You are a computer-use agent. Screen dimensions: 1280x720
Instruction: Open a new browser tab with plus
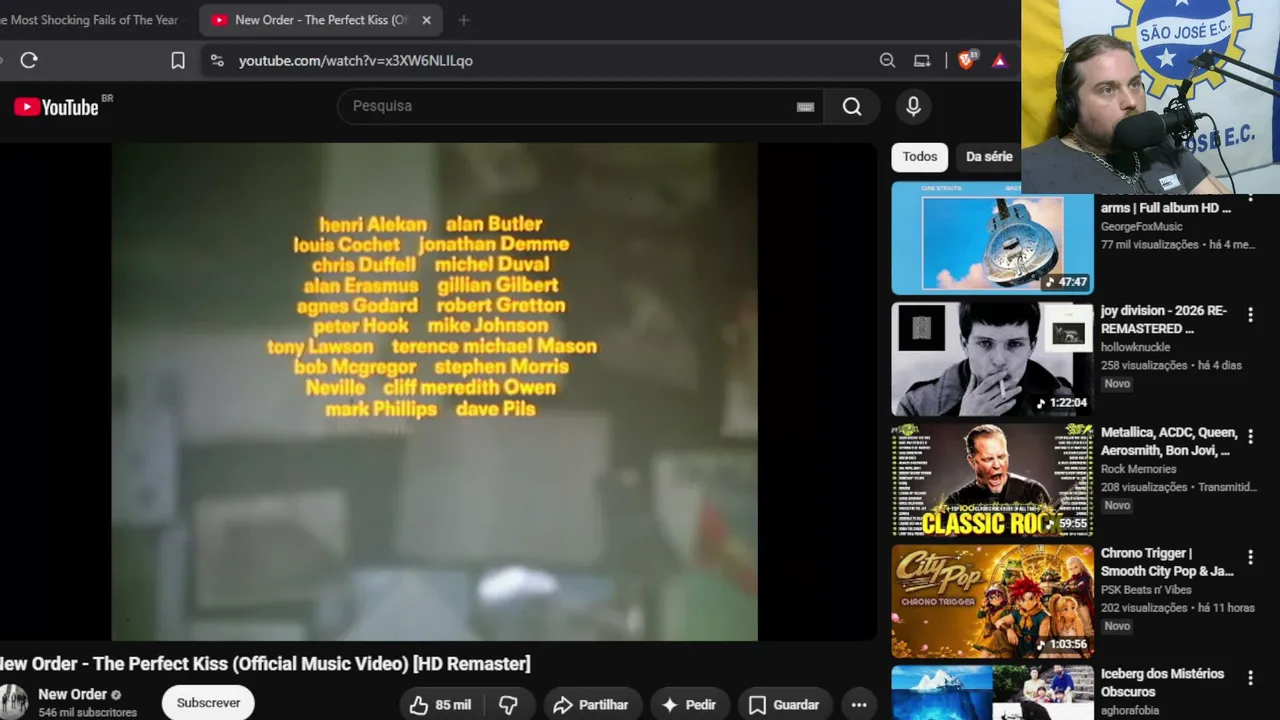point(463,20)
